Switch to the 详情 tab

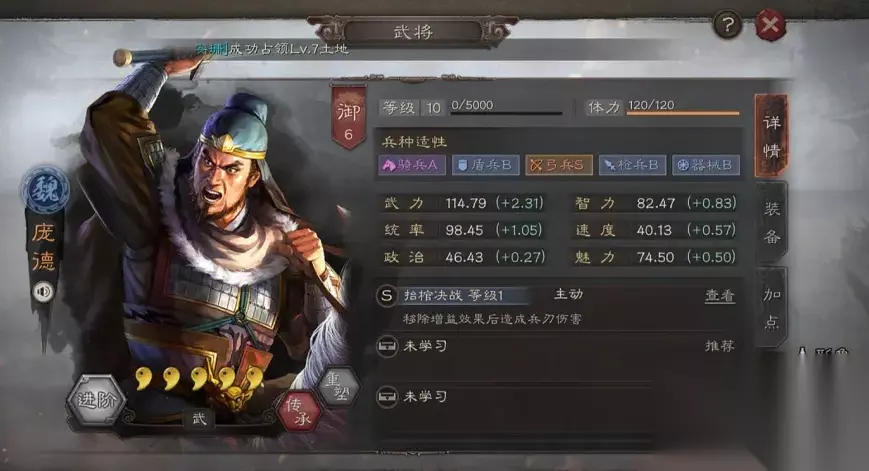click(x=771, y=136)
